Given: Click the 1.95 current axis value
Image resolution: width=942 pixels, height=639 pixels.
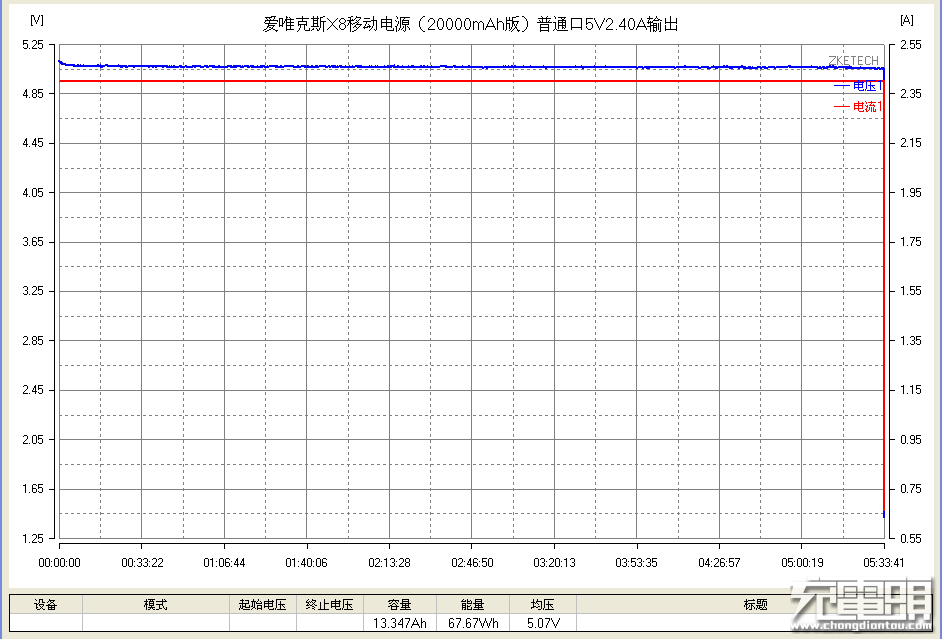Looking at the screenshot, I should [x=911, y=193].
